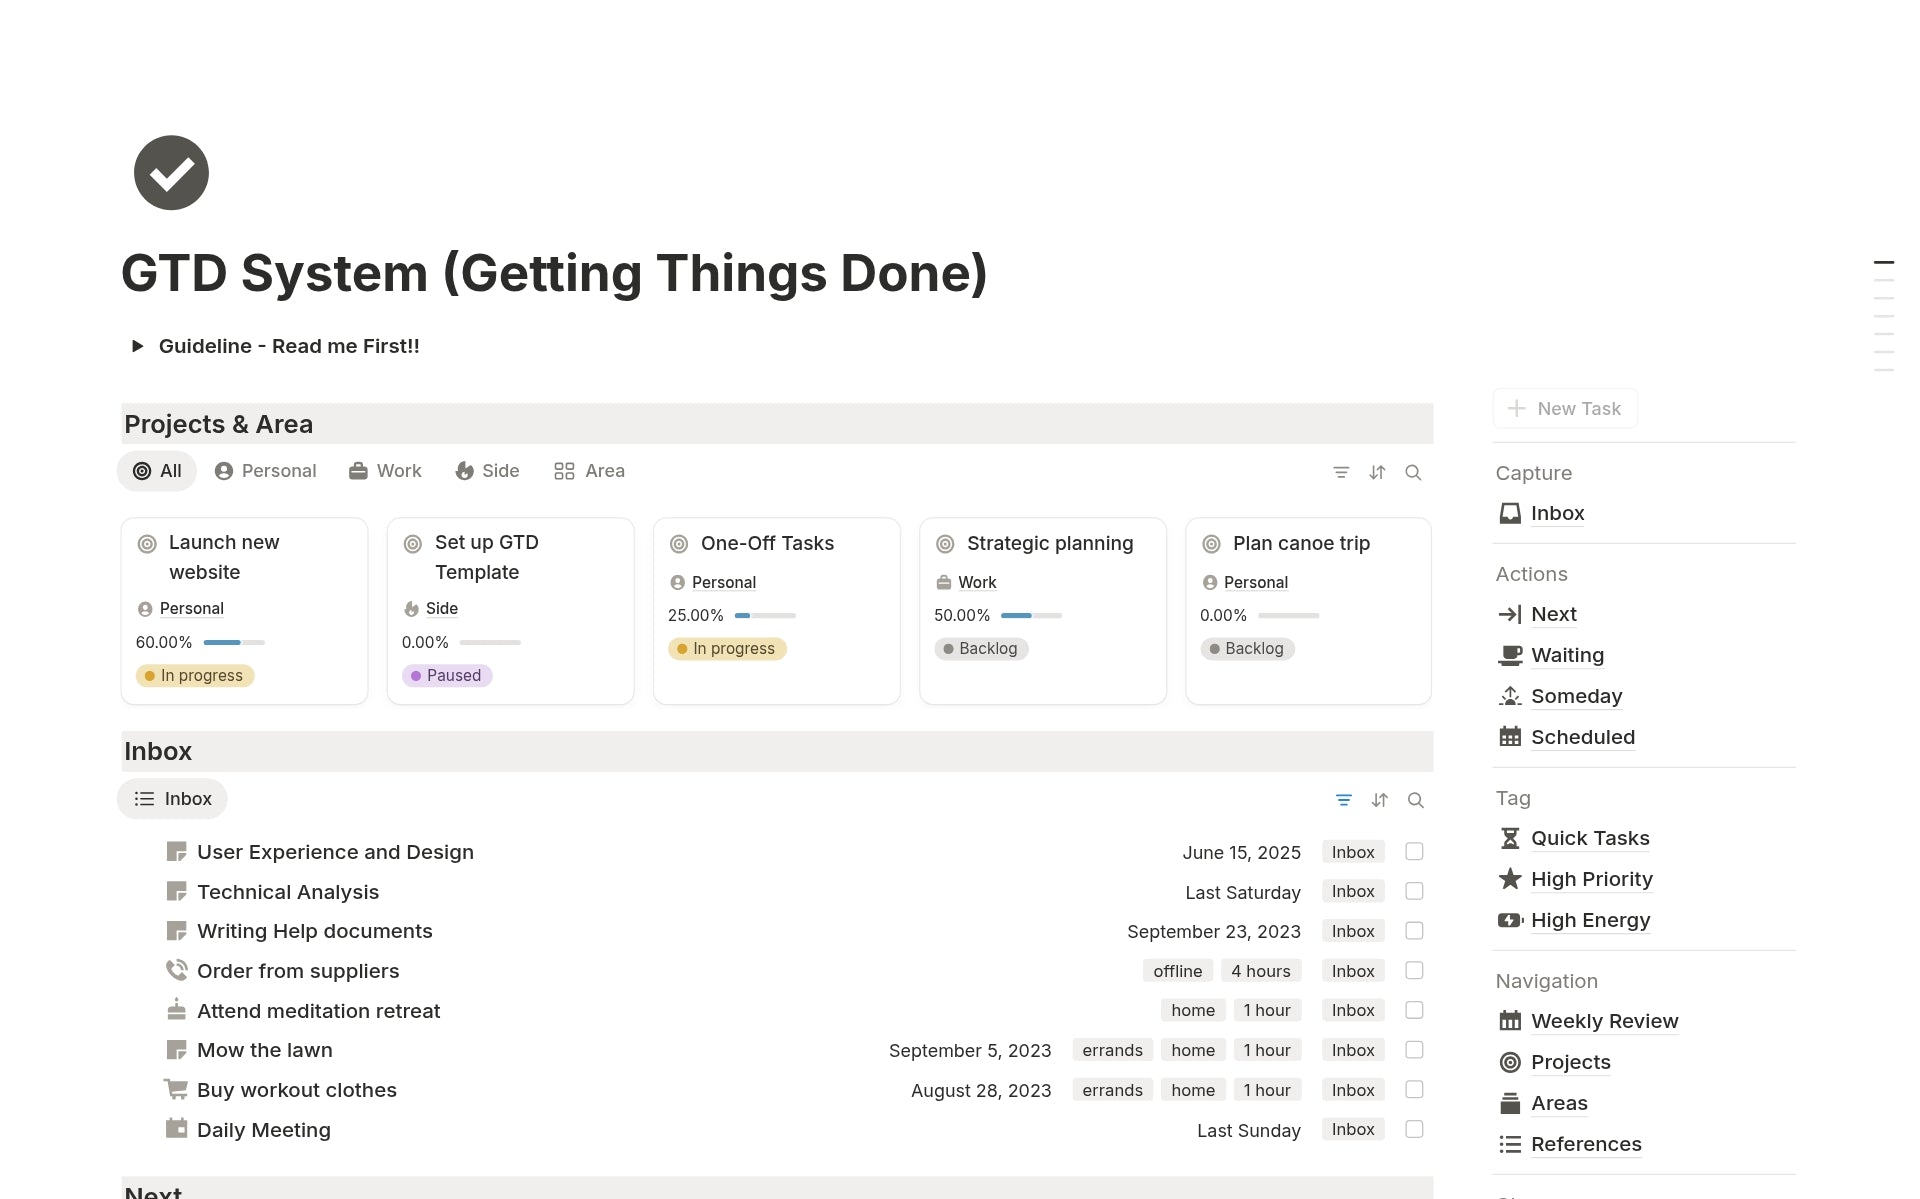Click the Launch new website progress bar
The width and height of the screenshot is (1920, 1199).
tap(234, 642)
